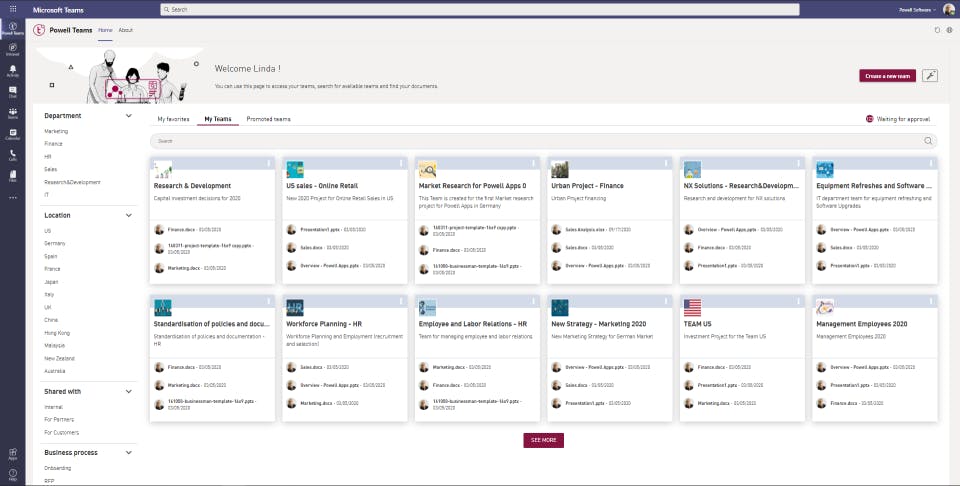Screen dimensions: 960x486
Task: Filter by New Zealand location
Action: click(x=59, y=359)
